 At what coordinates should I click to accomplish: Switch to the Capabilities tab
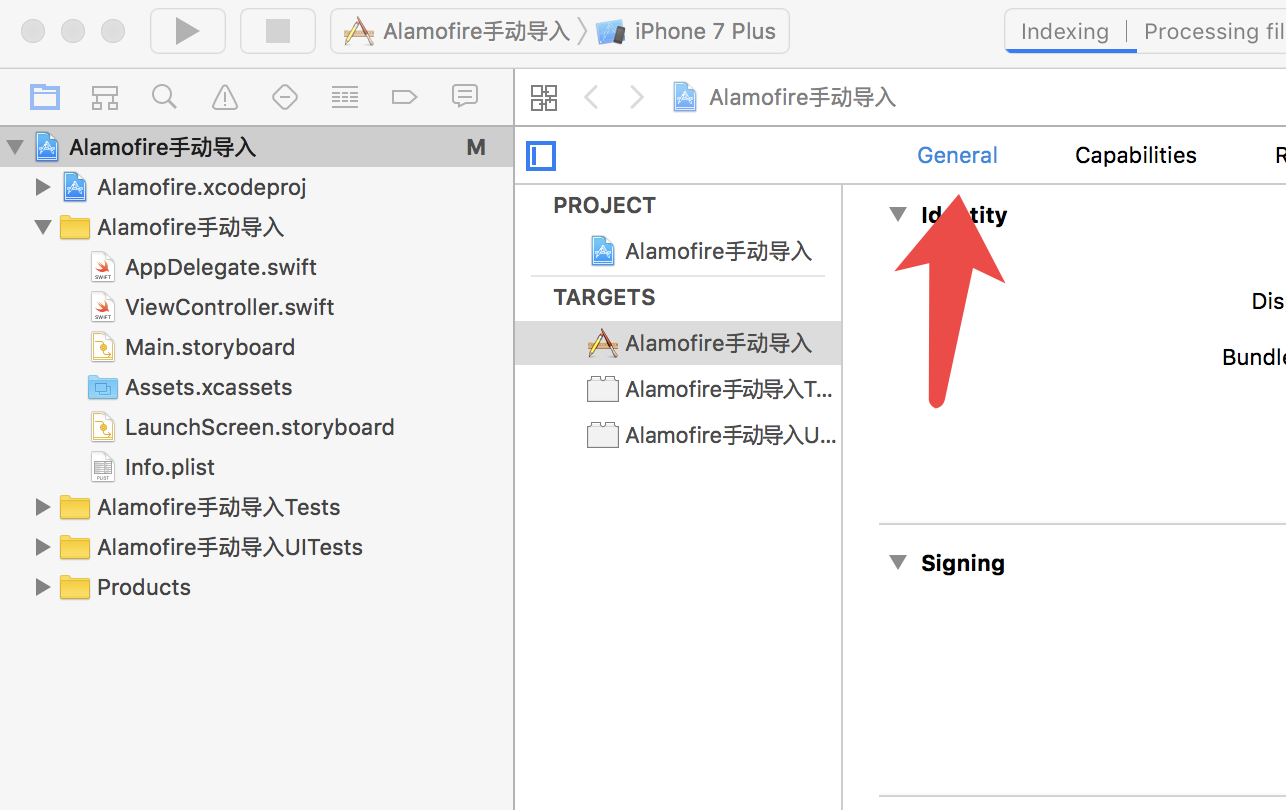click(1136, 155)
